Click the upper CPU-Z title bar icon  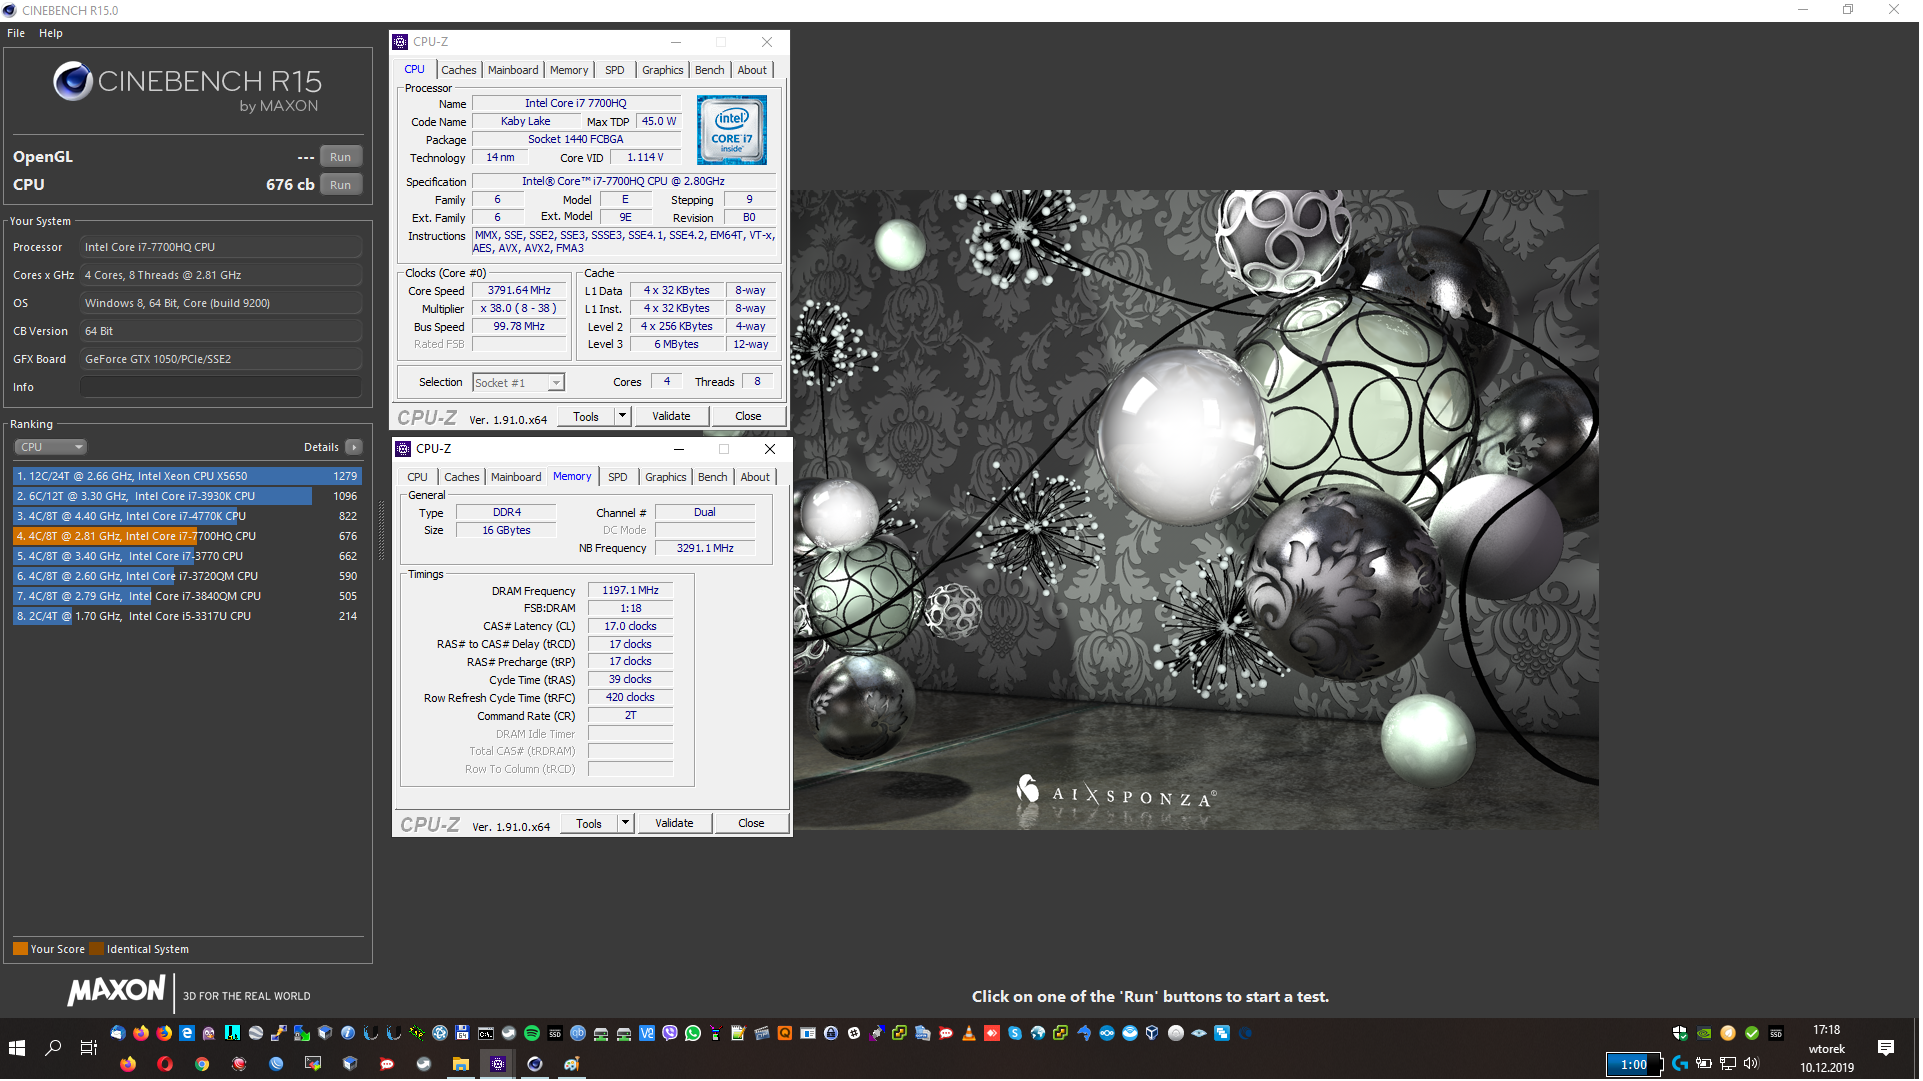point(401,42)
